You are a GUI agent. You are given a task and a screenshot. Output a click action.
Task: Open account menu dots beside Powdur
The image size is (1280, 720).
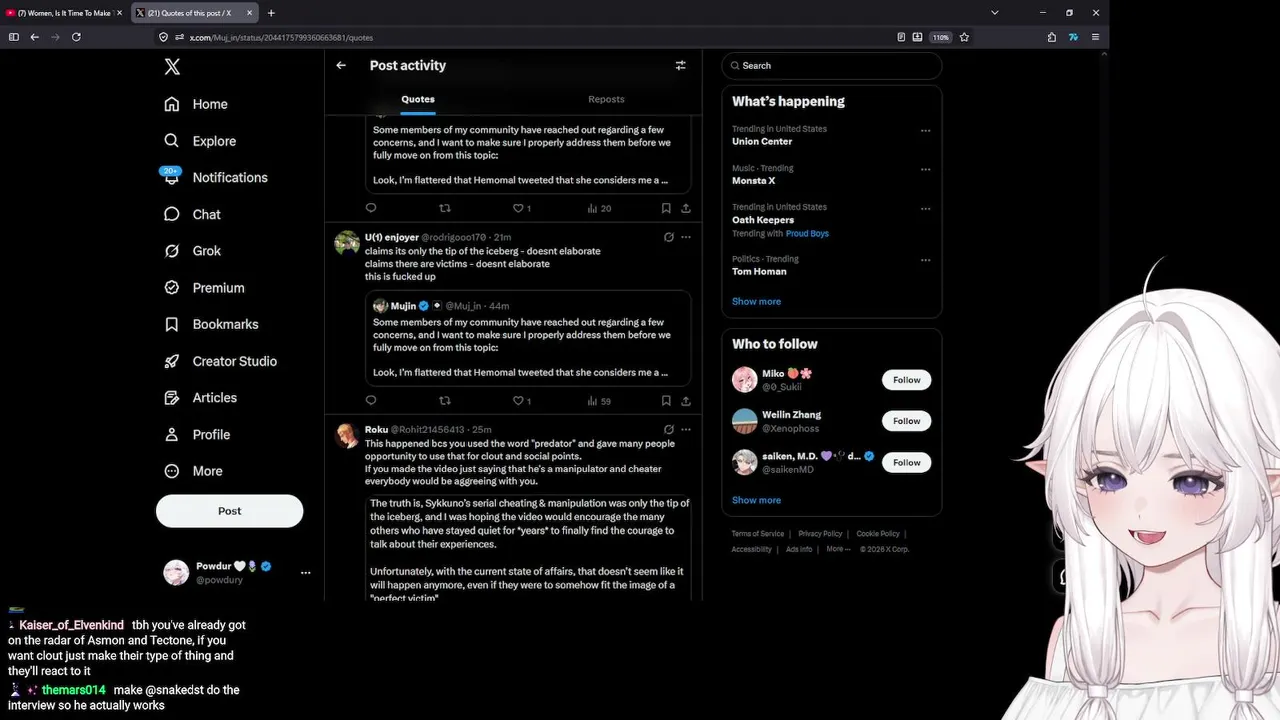[306, 573]
